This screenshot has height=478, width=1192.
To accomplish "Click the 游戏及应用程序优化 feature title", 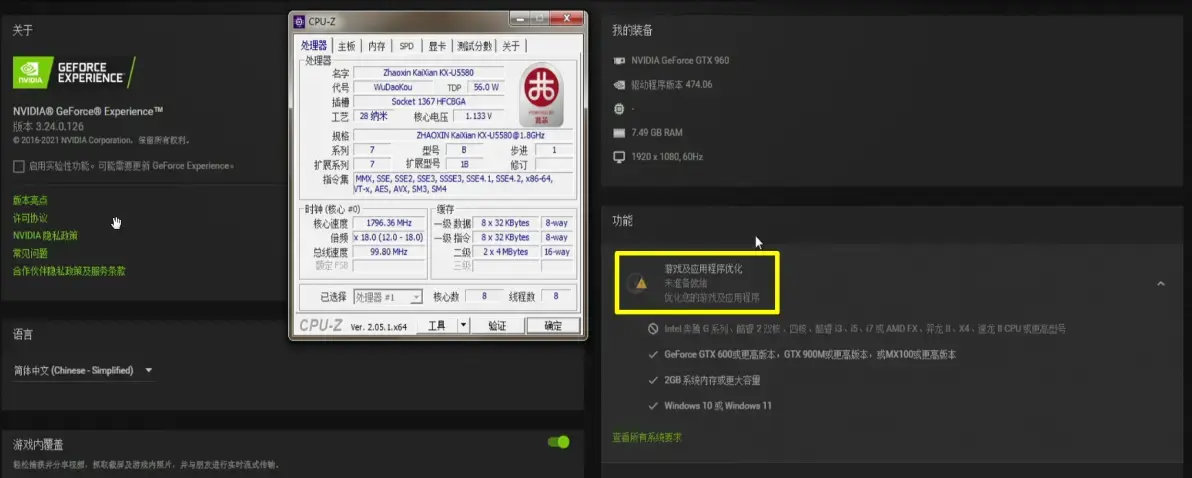I will 703,269.
